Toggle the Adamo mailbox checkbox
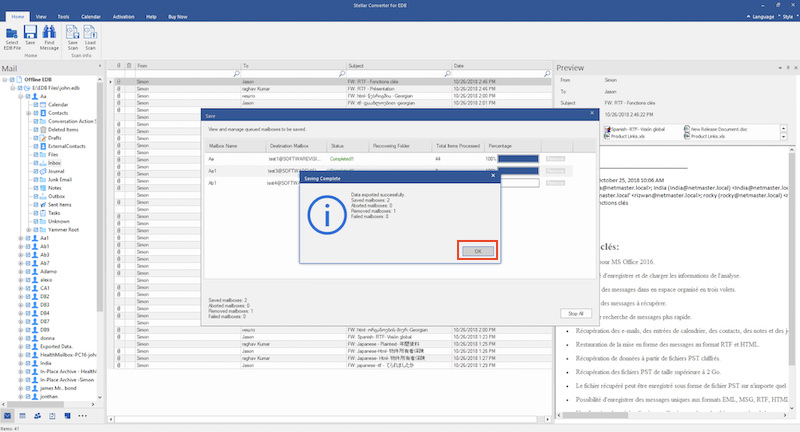 (x=28, y=271)
